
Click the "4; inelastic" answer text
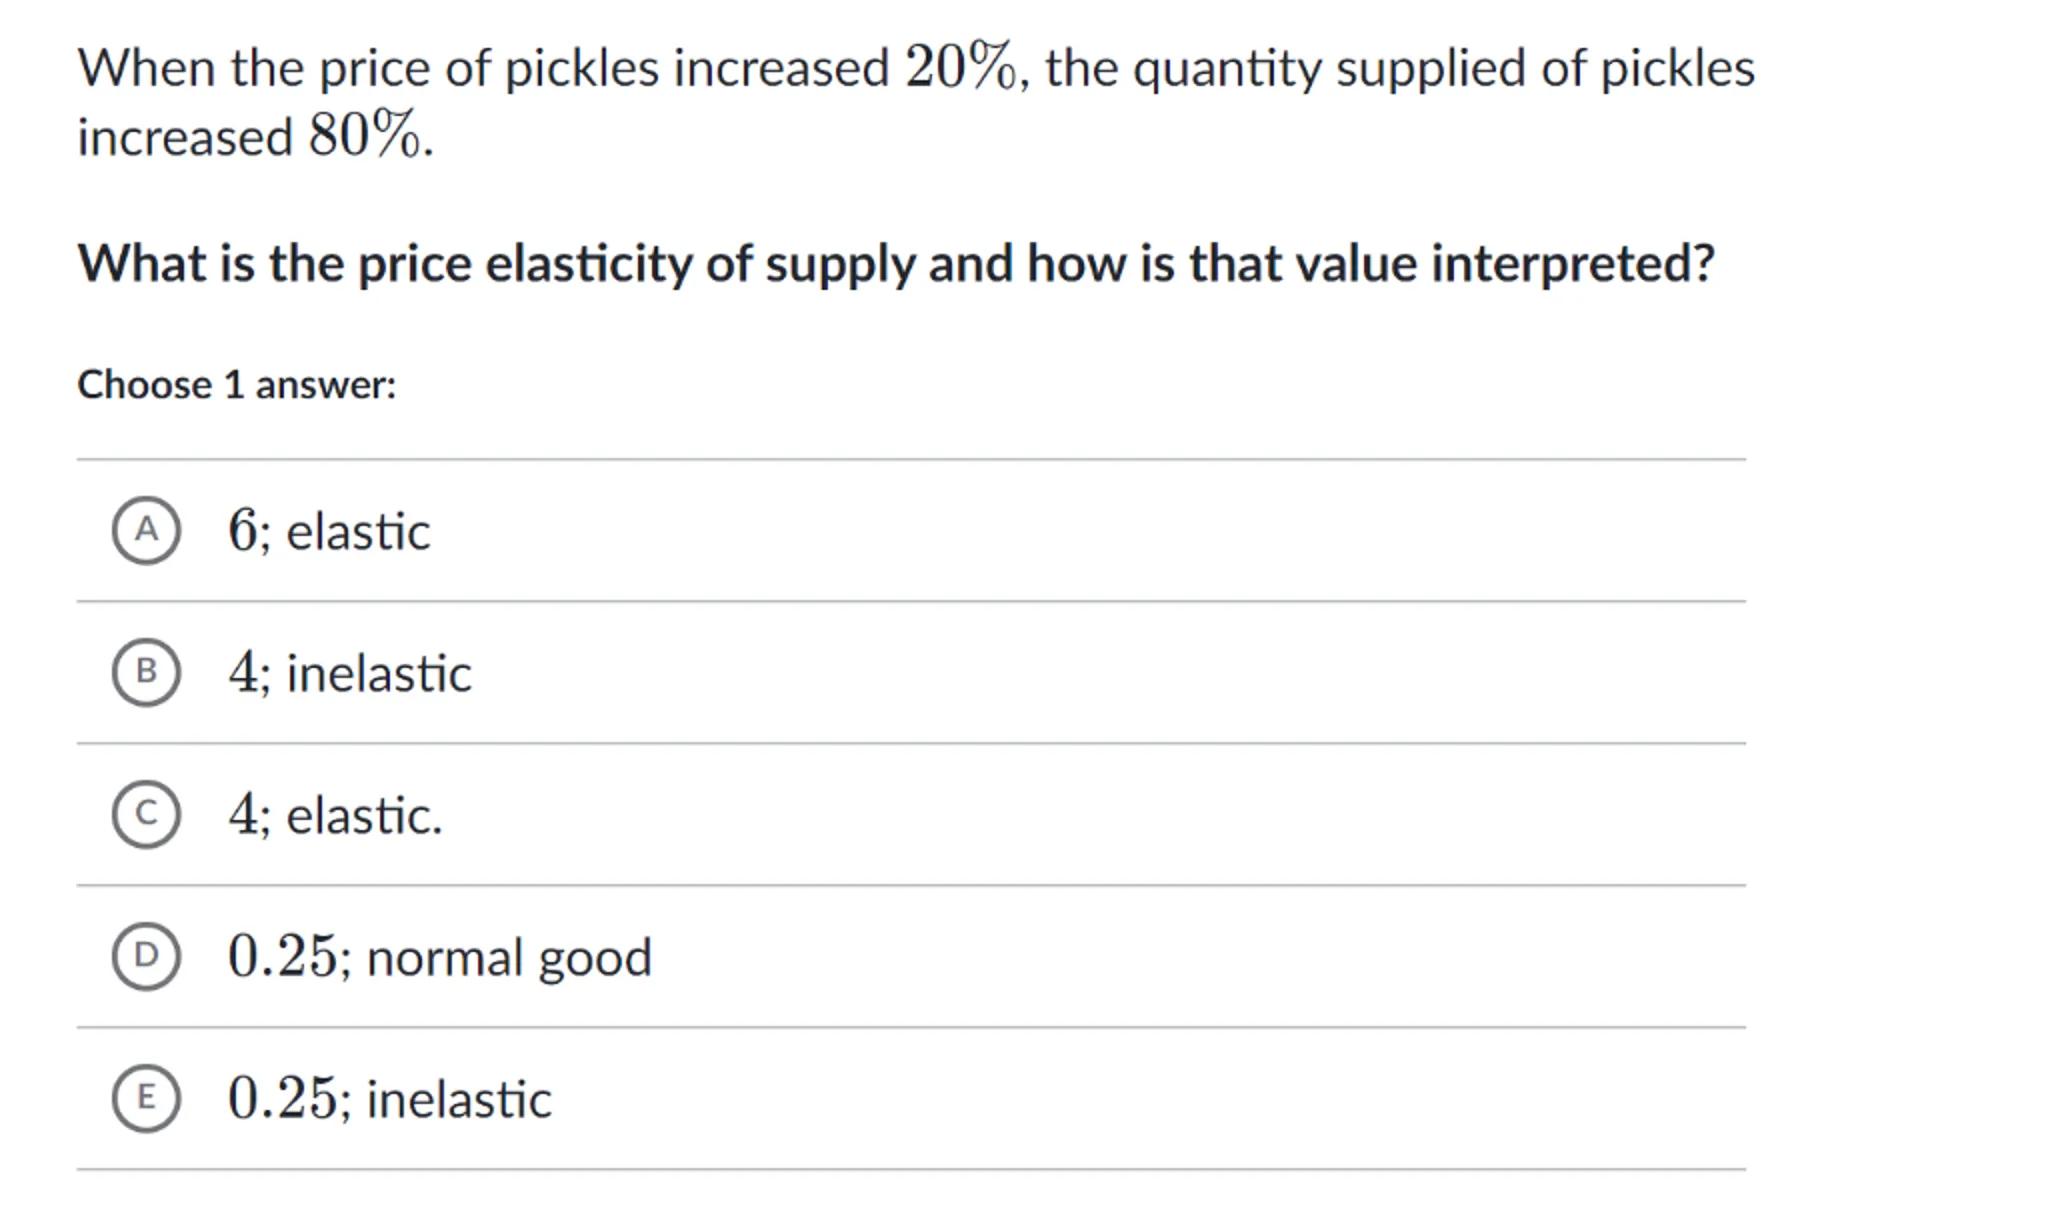click(x=350, y=673)
